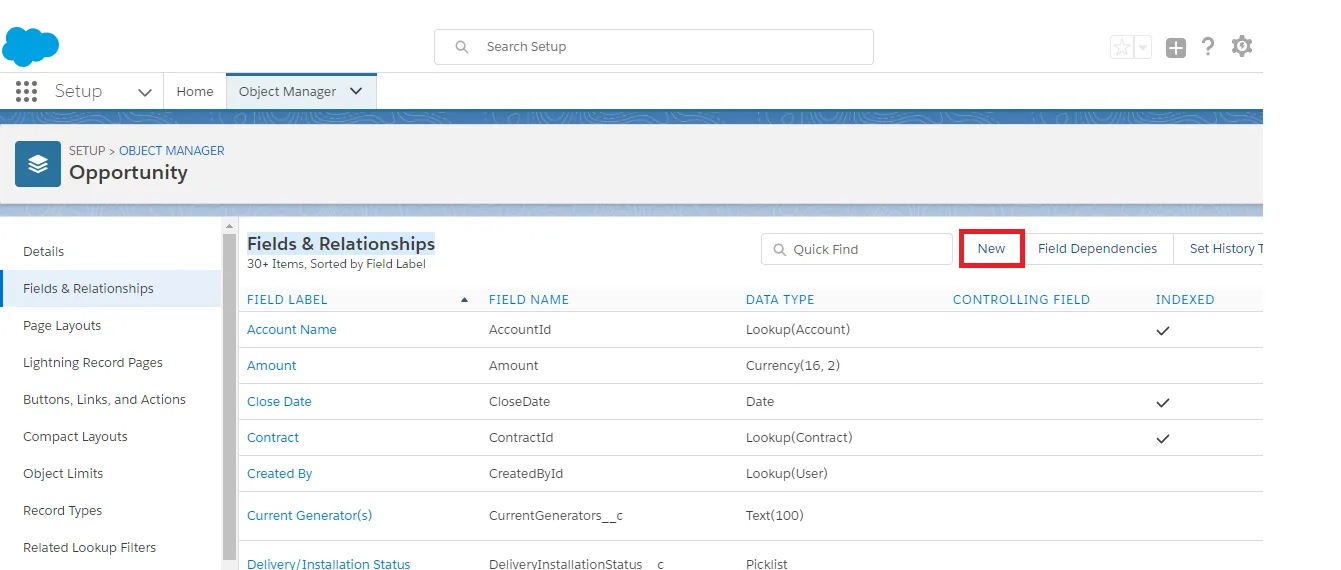Viewport: 1341px width, 570px height.
Task: Open the Current Generator(s) field
Action: pos(309,515)
